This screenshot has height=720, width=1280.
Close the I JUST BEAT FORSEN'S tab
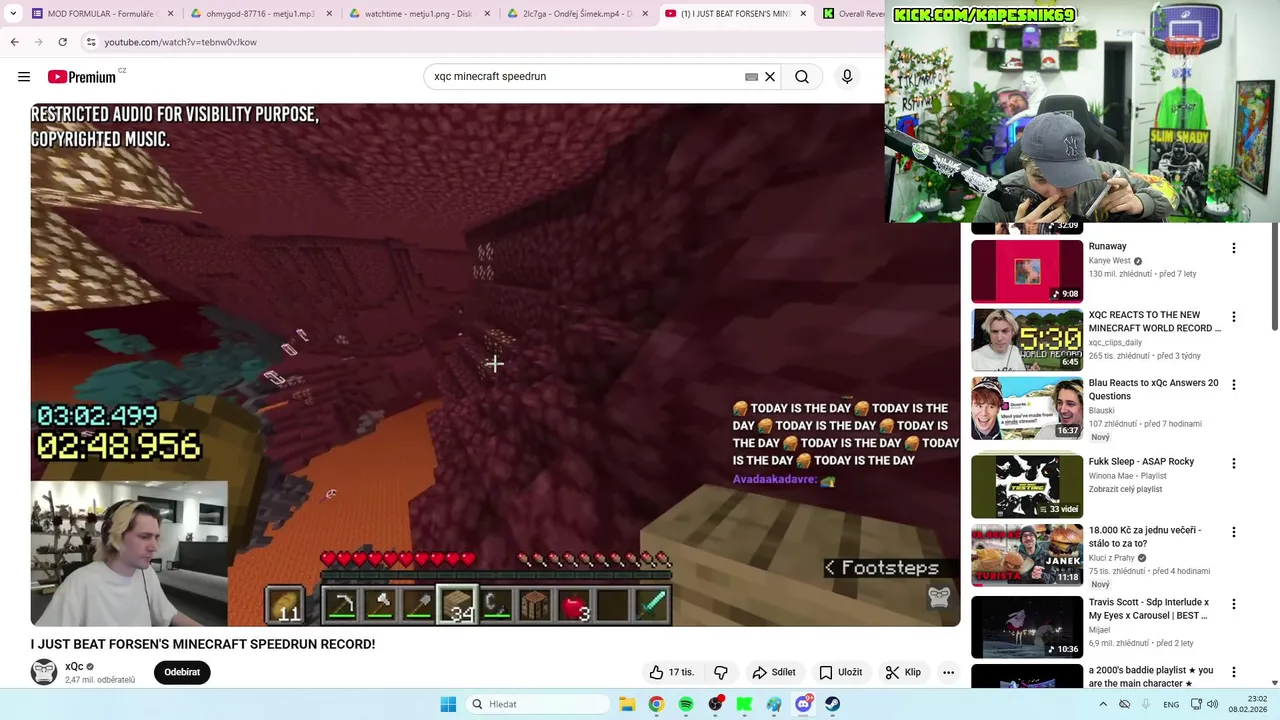802,14
